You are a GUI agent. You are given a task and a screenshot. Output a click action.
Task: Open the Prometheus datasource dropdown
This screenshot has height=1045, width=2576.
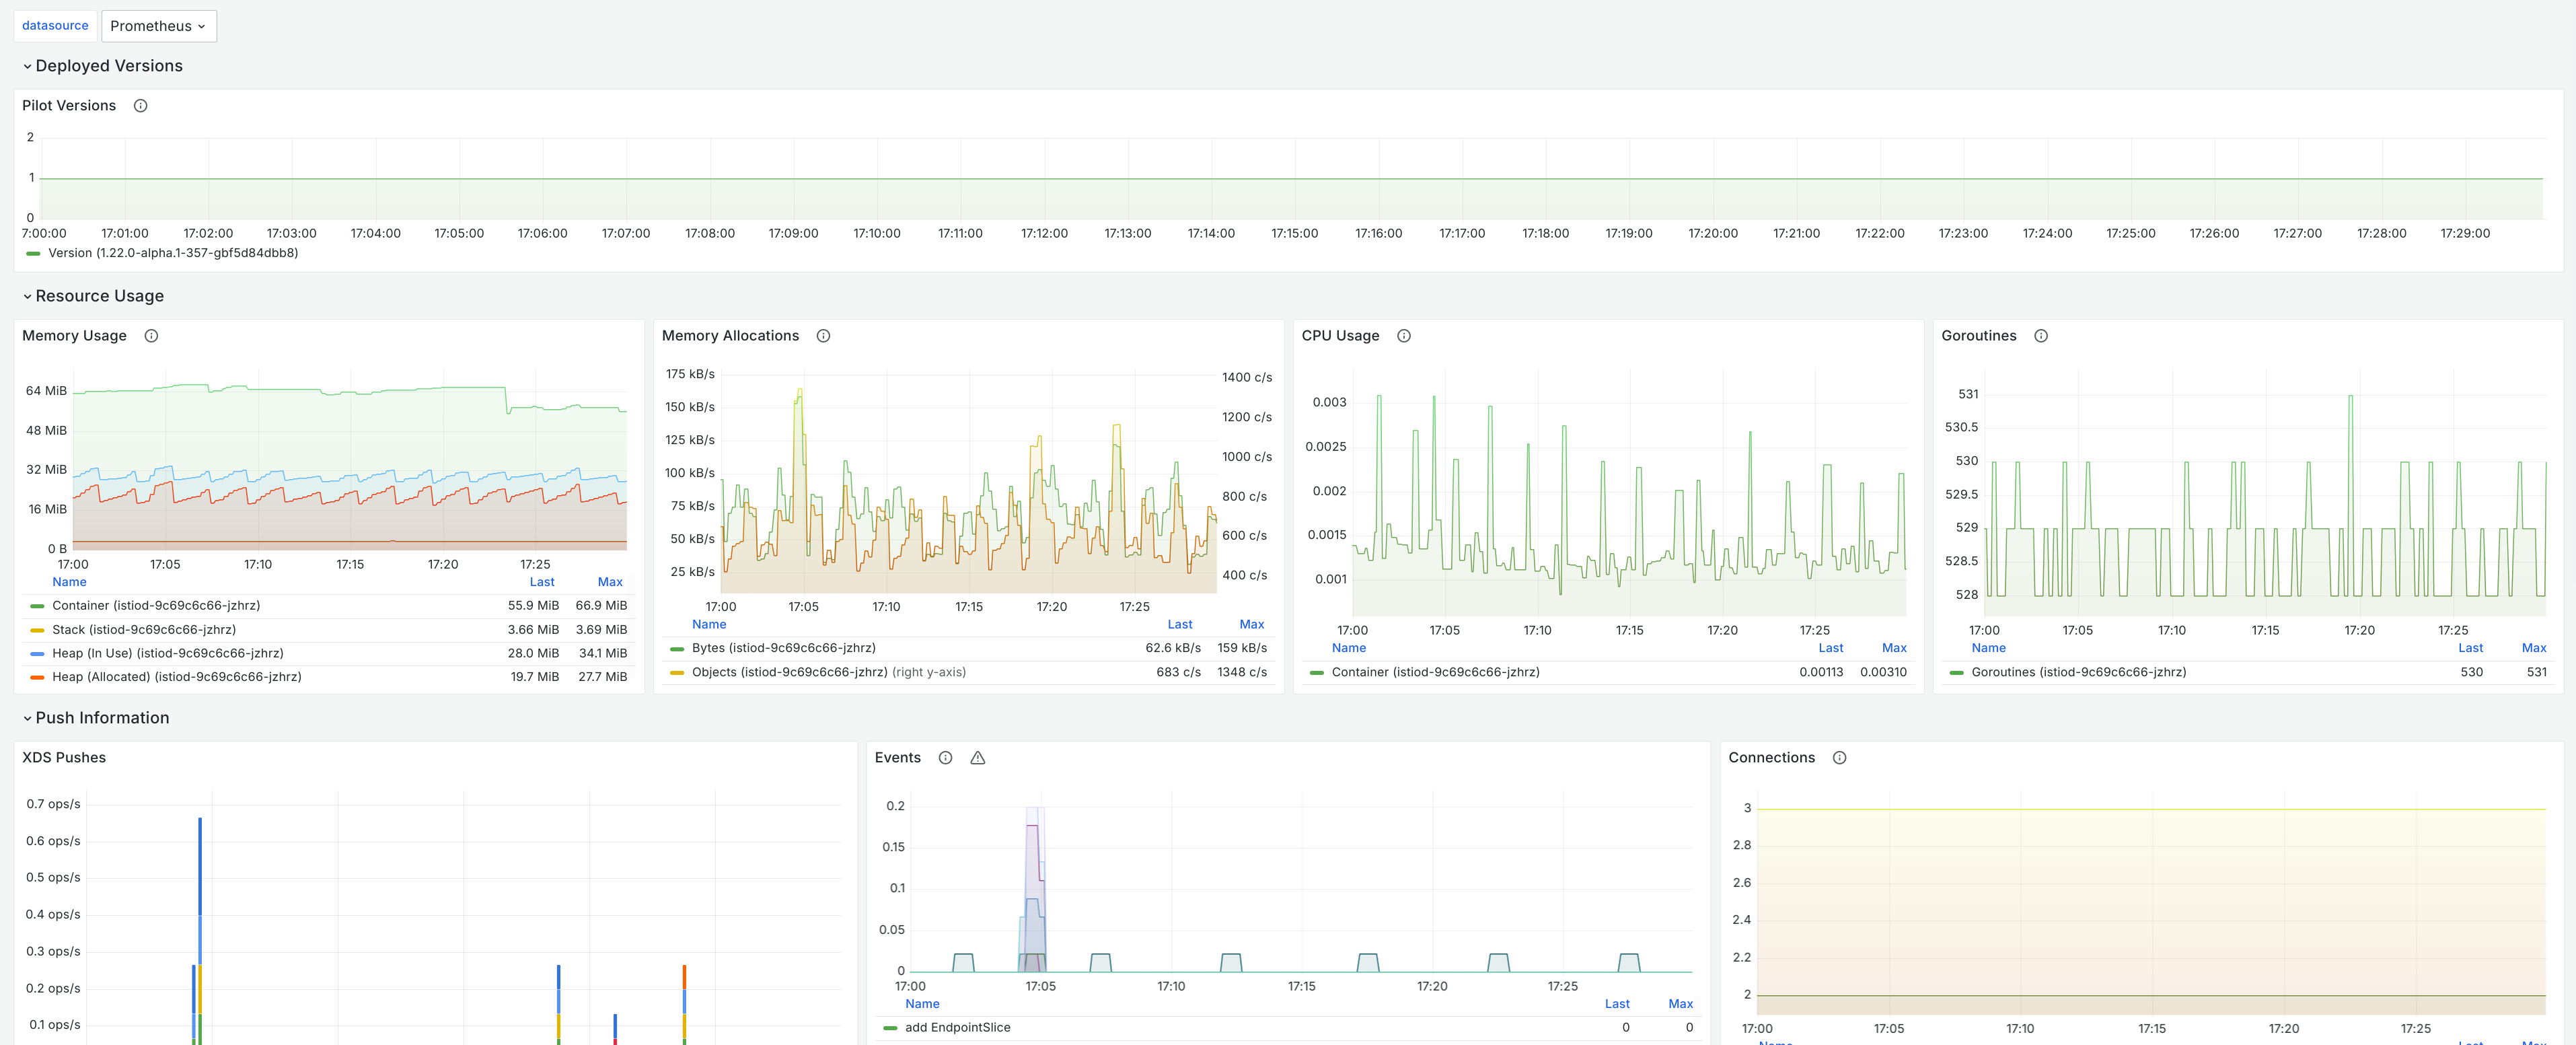(x=158, y=26)
